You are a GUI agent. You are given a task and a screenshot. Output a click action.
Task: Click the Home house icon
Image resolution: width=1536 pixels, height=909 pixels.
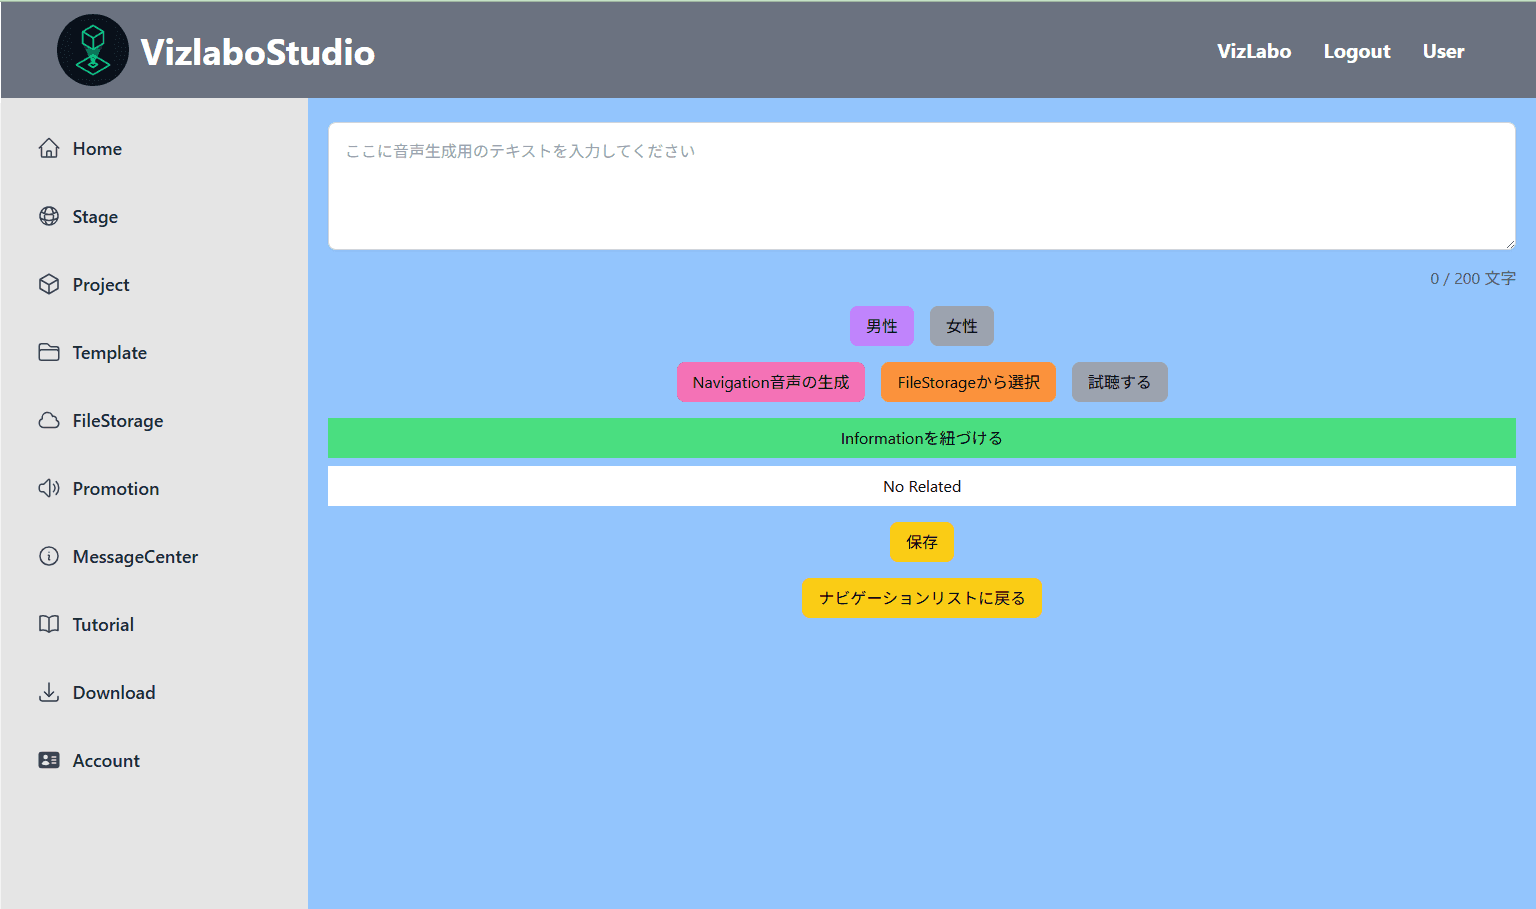(49, 148)
